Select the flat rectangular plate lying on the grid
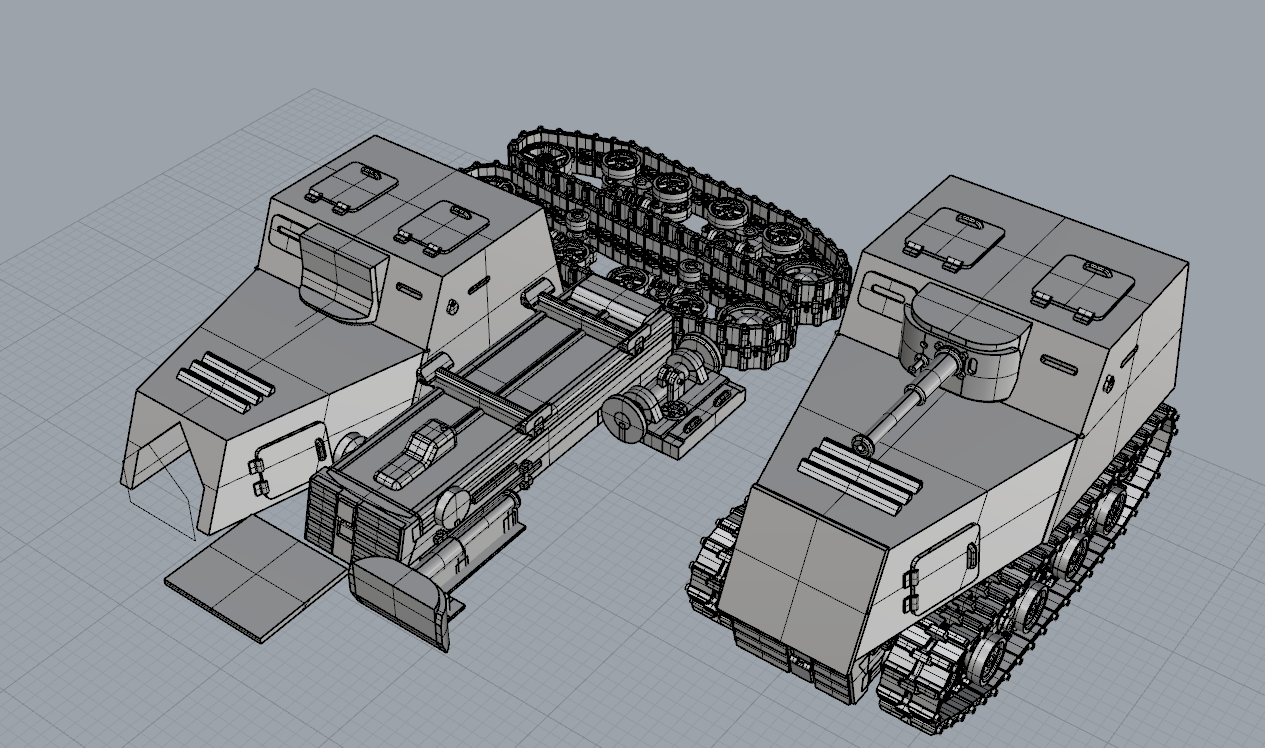 click(258, 578)
